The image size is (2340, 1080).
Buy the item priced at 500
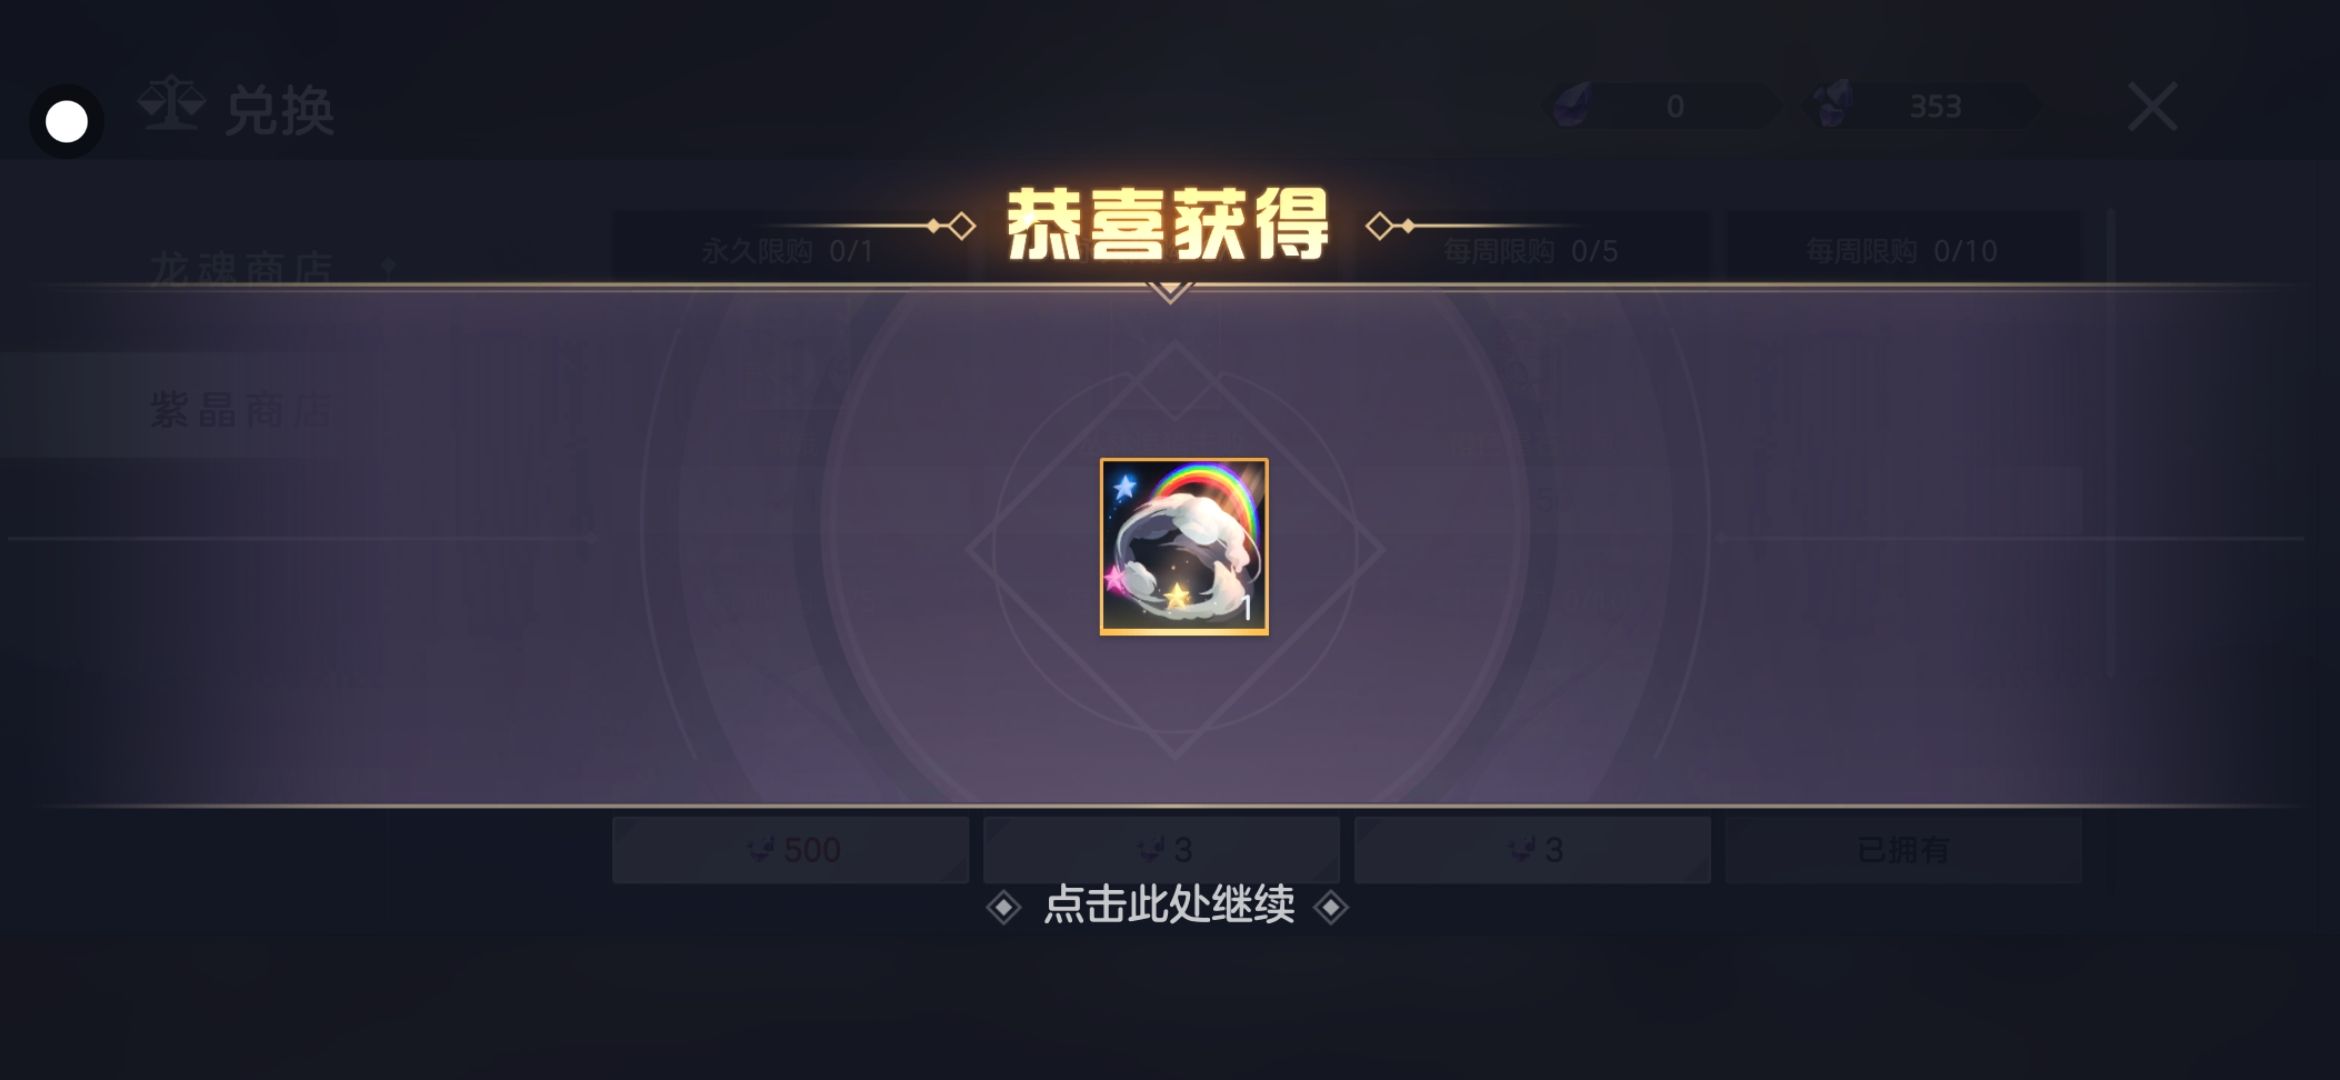(790, 850)
